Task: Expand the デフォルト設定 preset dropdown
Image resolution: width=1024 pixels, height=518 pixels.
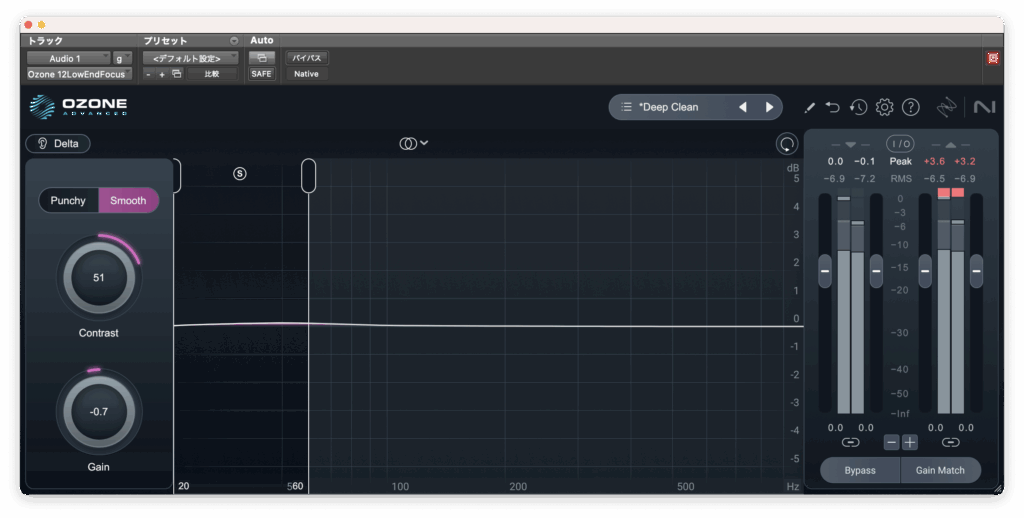Action: click(x=189, y=58)
